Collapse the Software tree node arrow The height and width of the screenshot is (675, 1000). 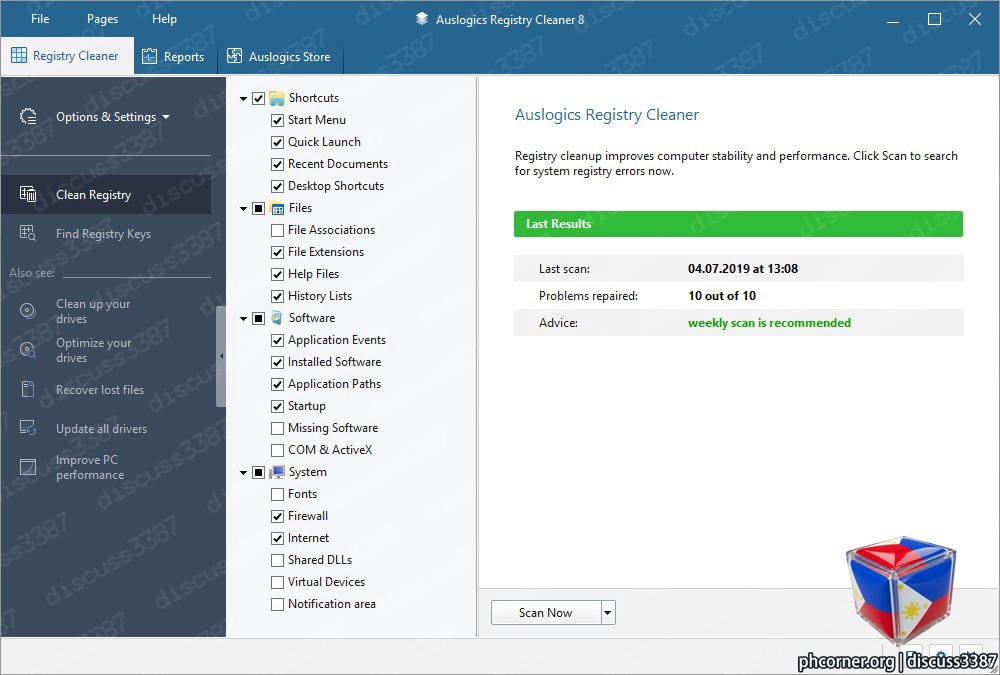click(244, 318)
